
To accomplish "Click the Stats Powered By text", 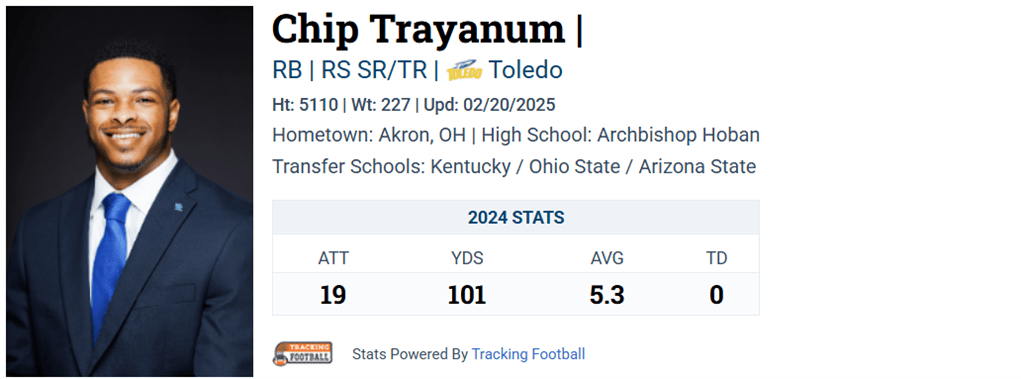I will [x=410, y=354].
